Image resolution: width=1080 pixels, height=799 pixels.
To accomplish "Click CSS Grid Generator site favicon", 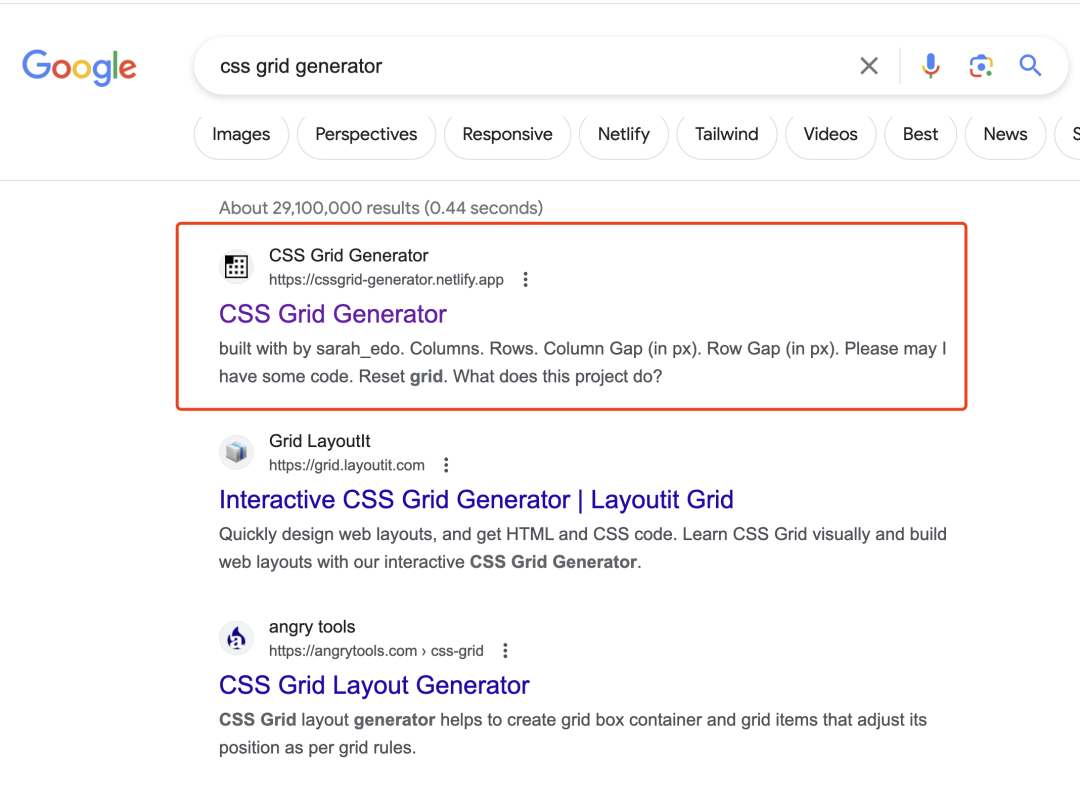I will coord(236,267).
